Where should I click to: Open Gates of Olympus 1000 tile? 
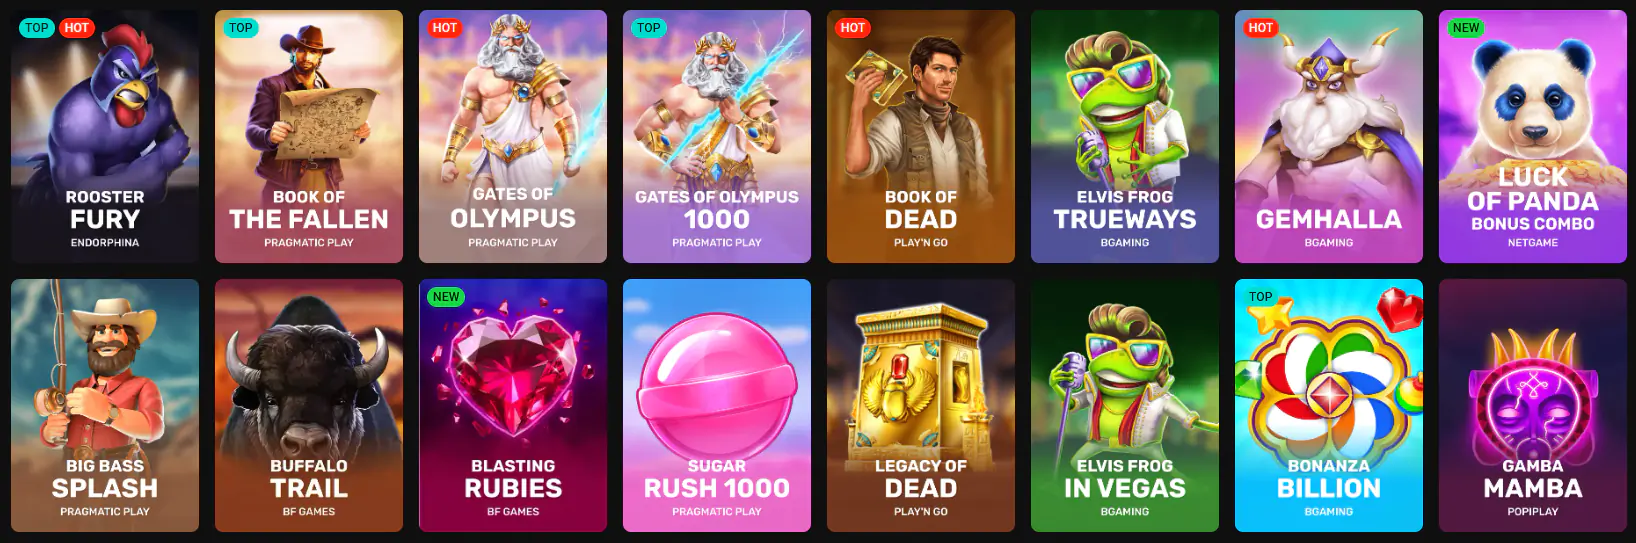[717, 136]
